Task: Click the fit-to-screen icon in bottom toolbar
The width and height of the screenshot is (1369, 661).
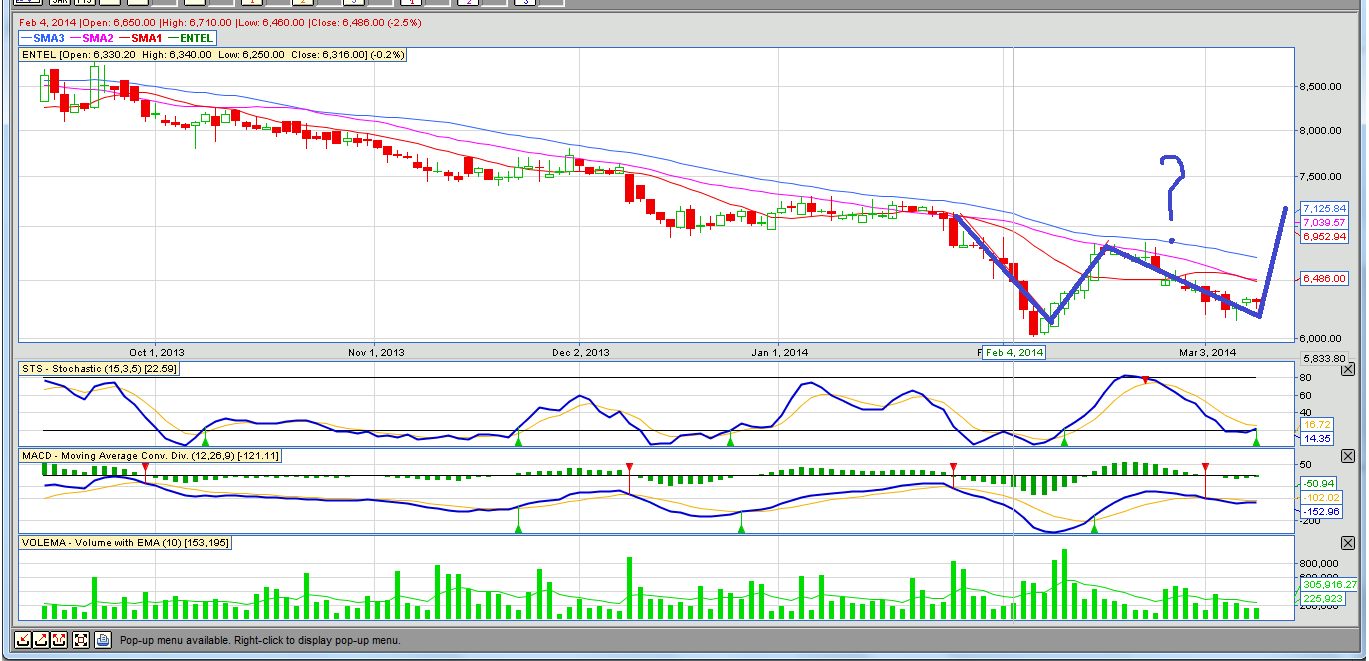Action: pos(81,640)
